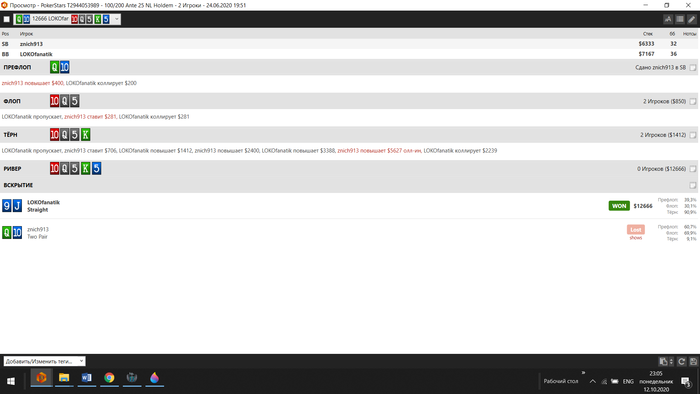700x394 pixels.
Task: Click the $7167 stack value
Action: pos(646,54)
